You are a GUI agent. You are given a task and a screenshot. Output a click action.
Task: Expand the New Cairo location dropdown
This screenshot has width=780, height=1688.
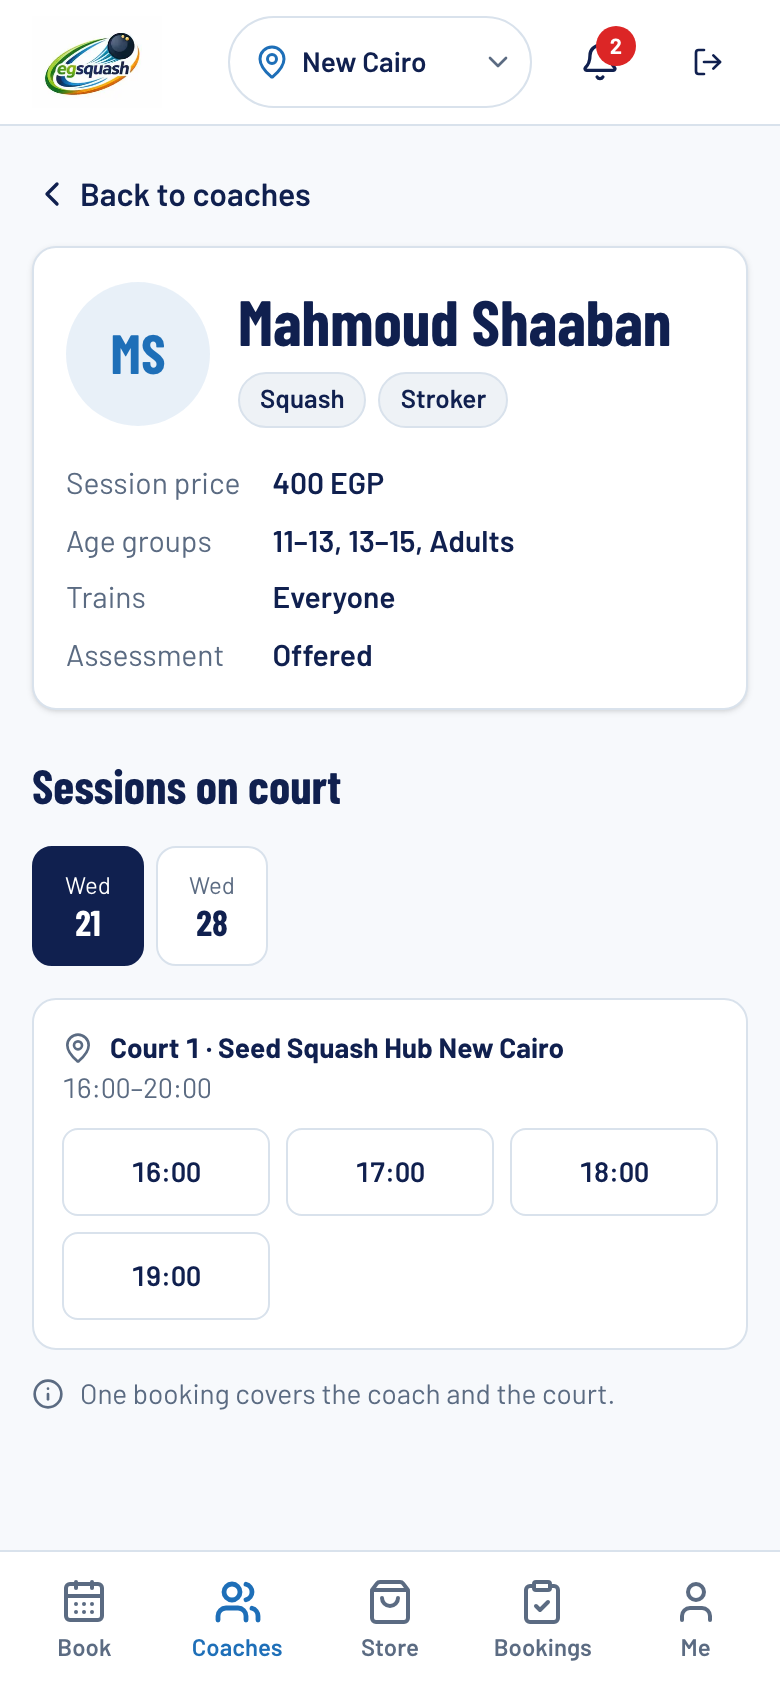click(380, 62)
